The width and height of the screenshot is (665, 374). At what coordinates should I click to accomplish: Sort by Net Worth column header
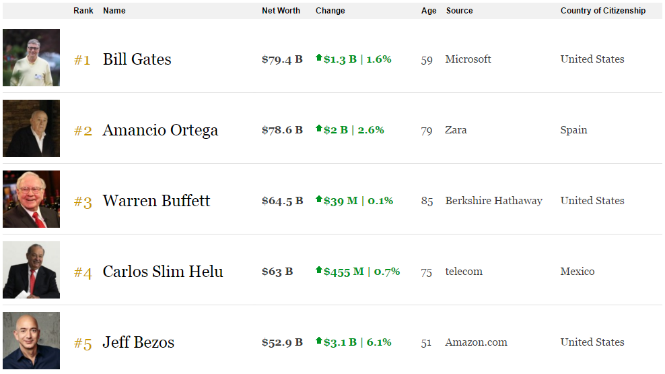281,11
